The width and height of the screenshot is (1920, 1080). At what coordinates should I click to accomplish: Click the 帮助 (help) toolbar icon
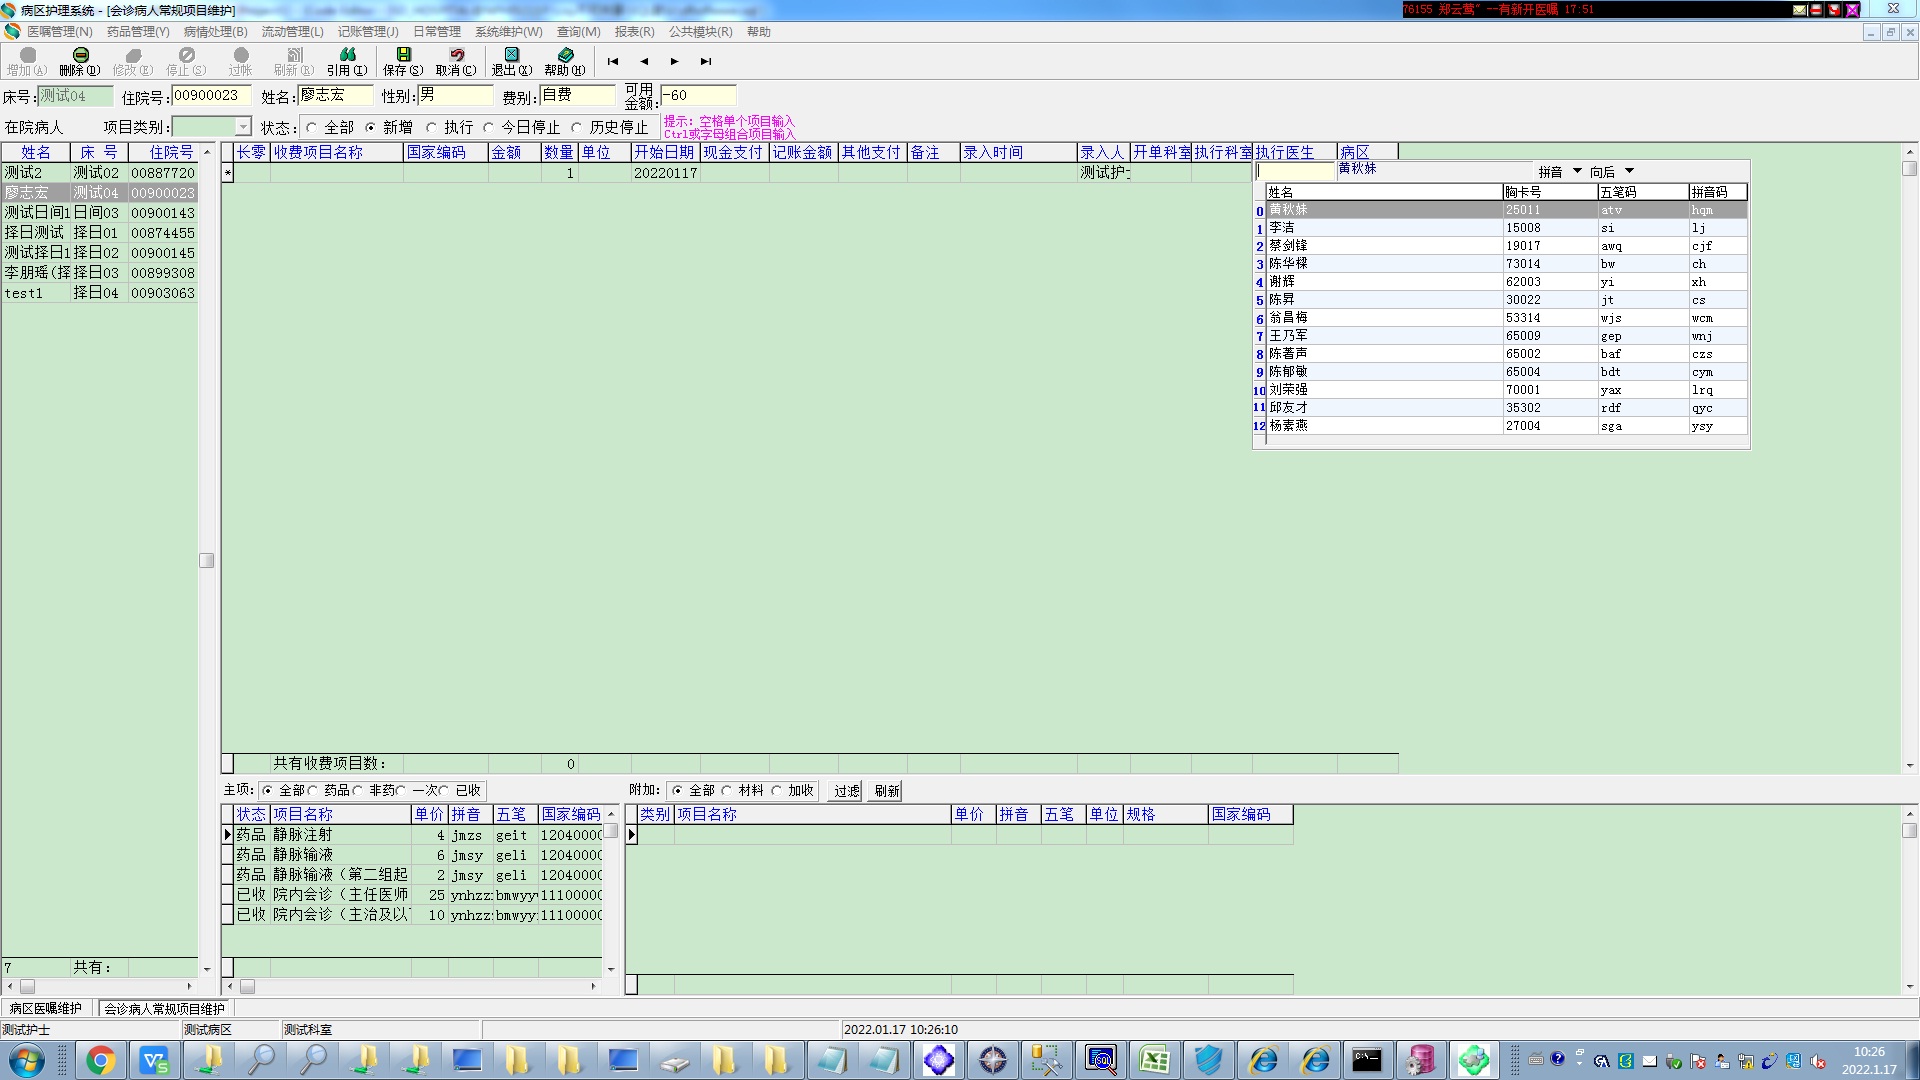click(x=565, y=60)
